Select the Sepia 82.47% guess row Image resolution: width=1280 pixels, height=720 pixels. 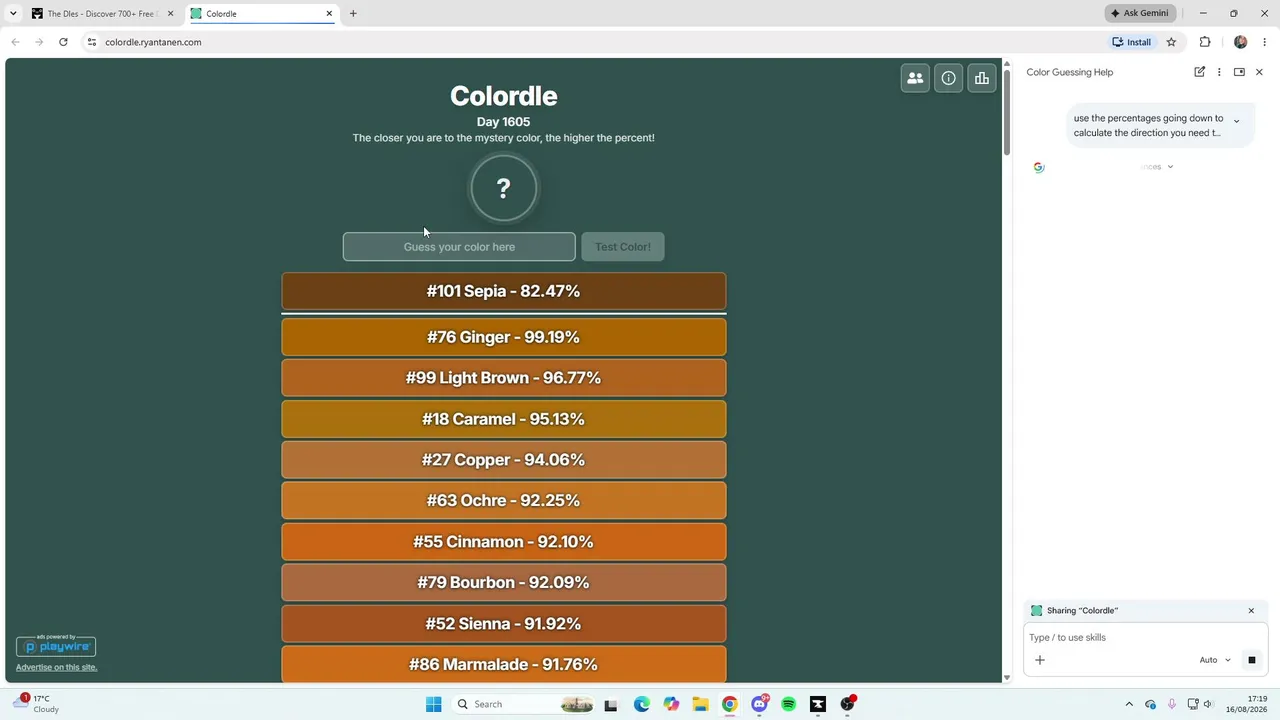(x=503, y=291)
